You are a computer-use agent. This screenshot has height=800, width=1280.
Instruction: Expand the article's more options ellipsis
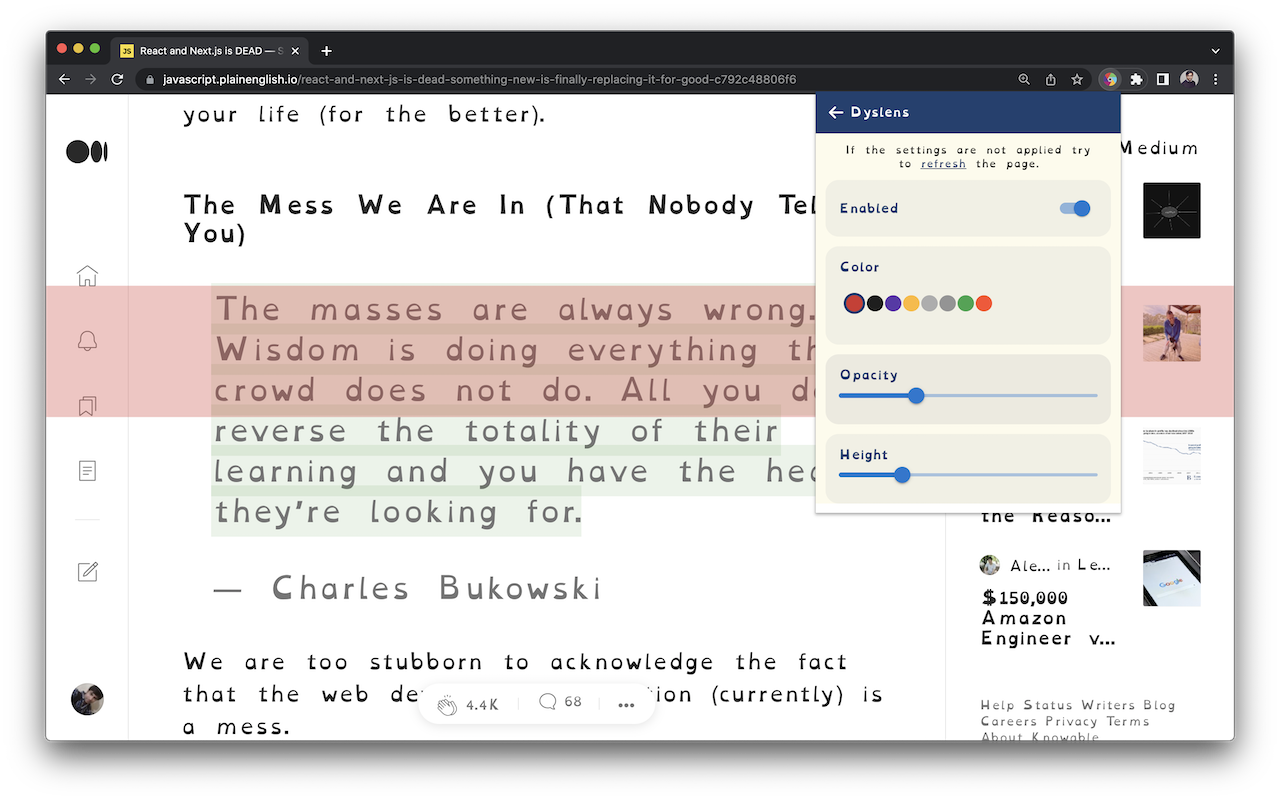[626, 704]
